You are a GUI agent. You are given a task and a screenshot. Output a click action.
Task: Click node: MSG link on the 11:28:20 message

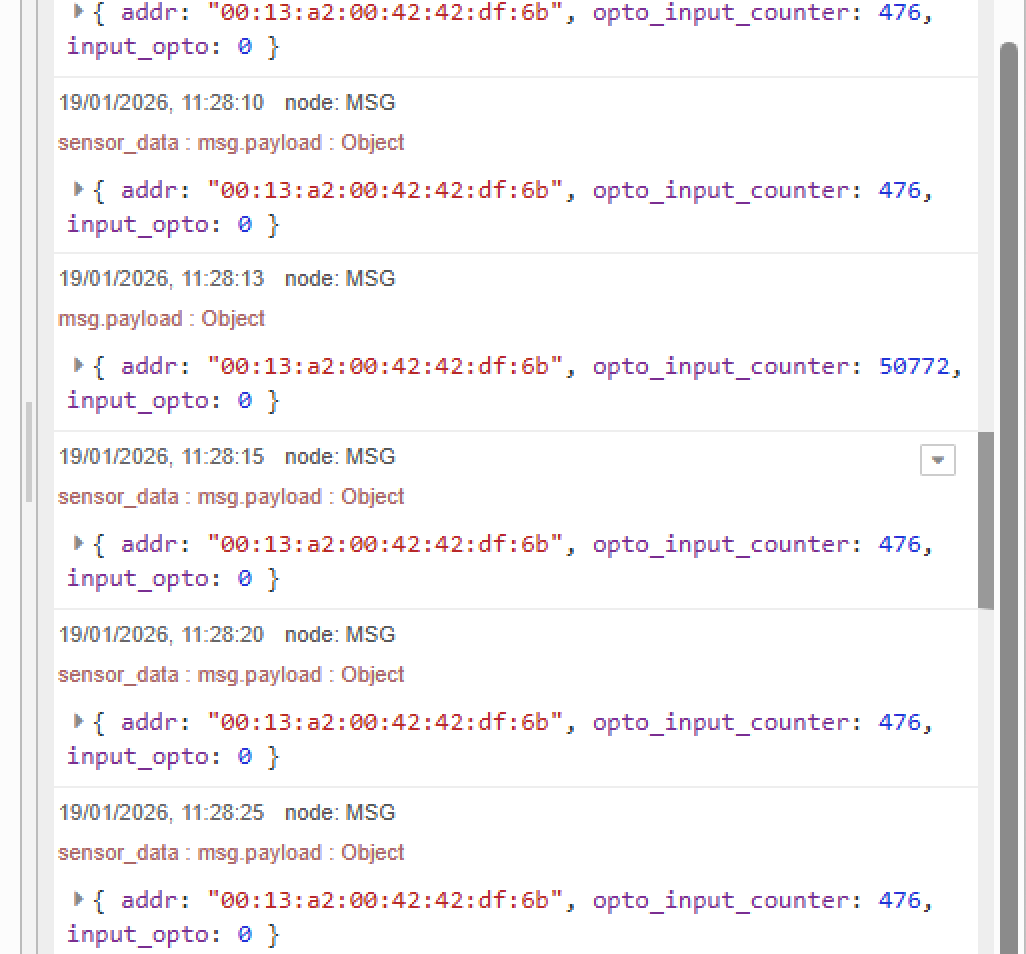coord(340,634)
